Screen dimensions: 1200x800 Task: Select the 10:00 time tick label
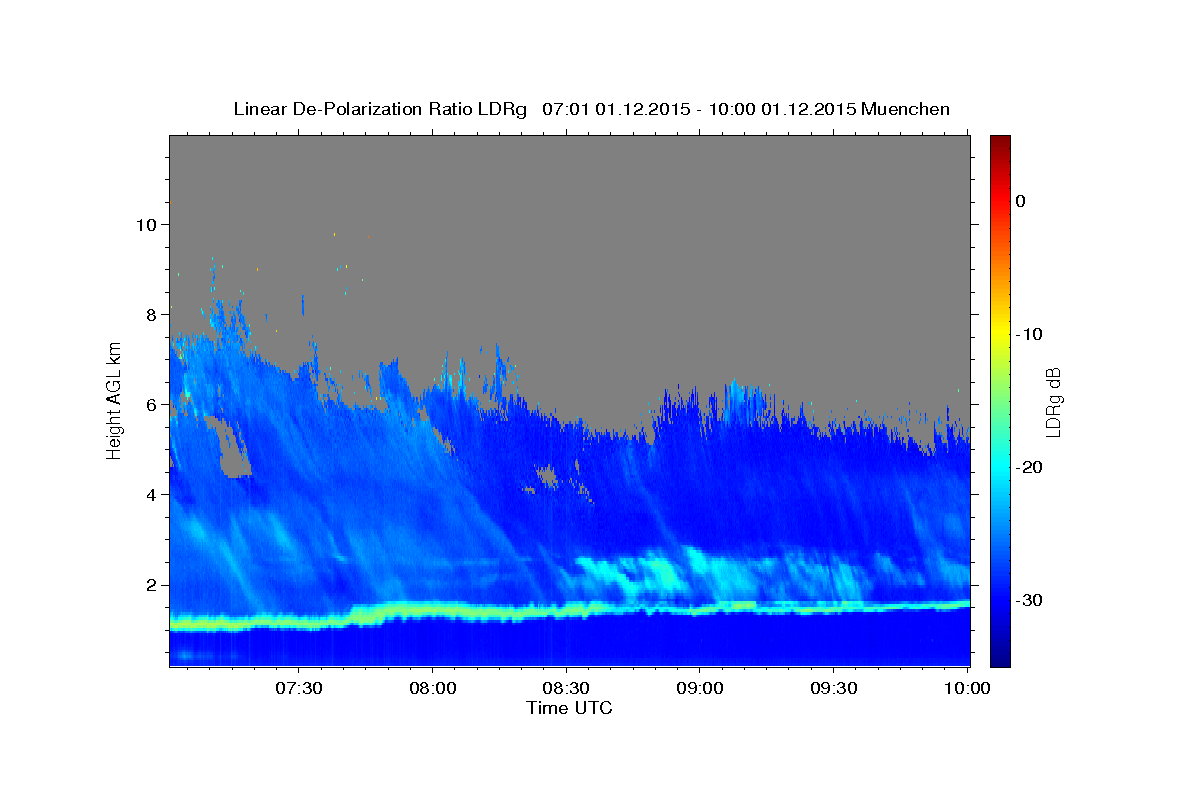(x=967, y=689)
